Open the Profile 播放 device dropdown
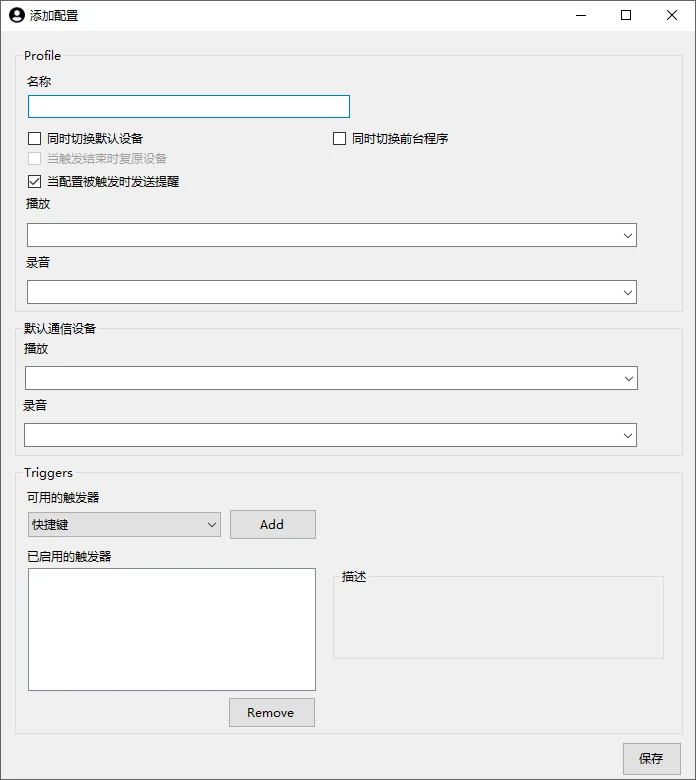The height and width of the screenshot is (780, 696). (331, 235)
